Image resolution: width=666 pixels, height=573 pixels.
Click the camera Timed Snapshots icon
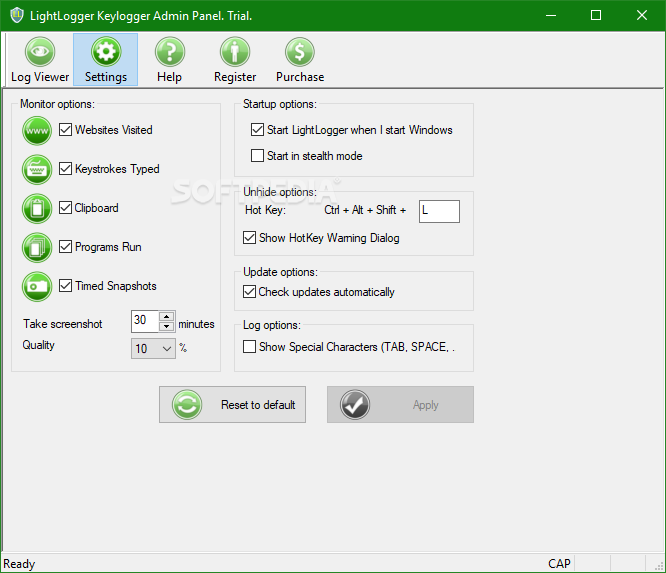[x=37, y=287]
